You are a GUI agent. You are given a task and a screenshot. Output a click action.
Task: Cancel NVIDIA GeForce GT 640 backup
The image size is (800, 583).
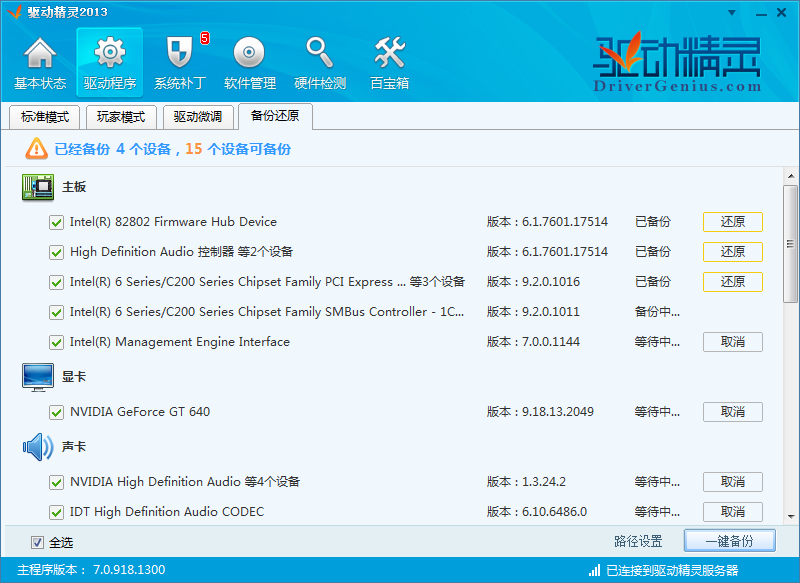(733, 412)
